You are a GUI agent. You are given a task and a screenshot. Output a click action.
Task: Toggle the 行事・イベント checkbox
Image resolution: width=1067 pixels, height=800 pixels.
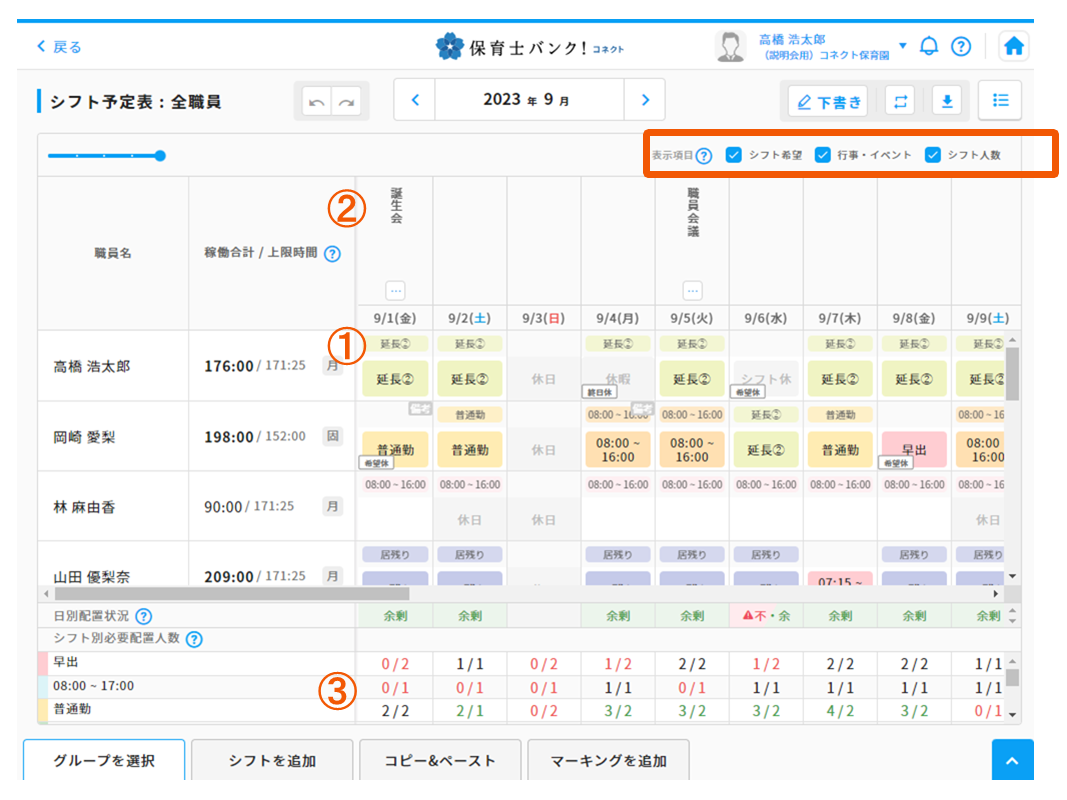[823, 155]
